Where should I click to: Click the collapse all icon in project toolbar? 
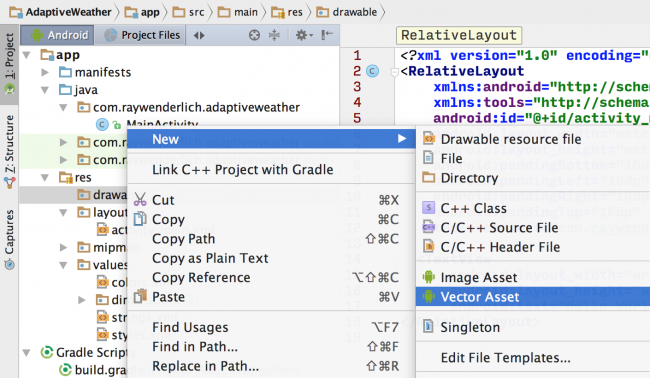coord(274,35)
